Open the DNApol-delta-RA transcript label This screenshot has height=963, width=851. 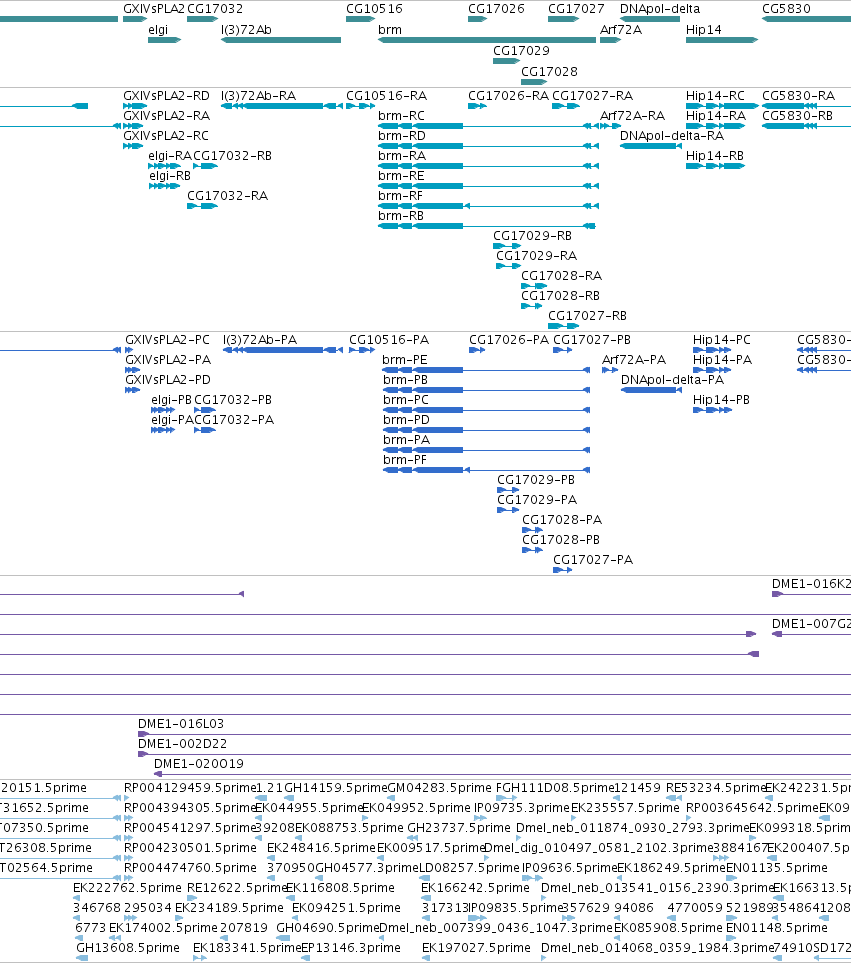click(672, 136)
